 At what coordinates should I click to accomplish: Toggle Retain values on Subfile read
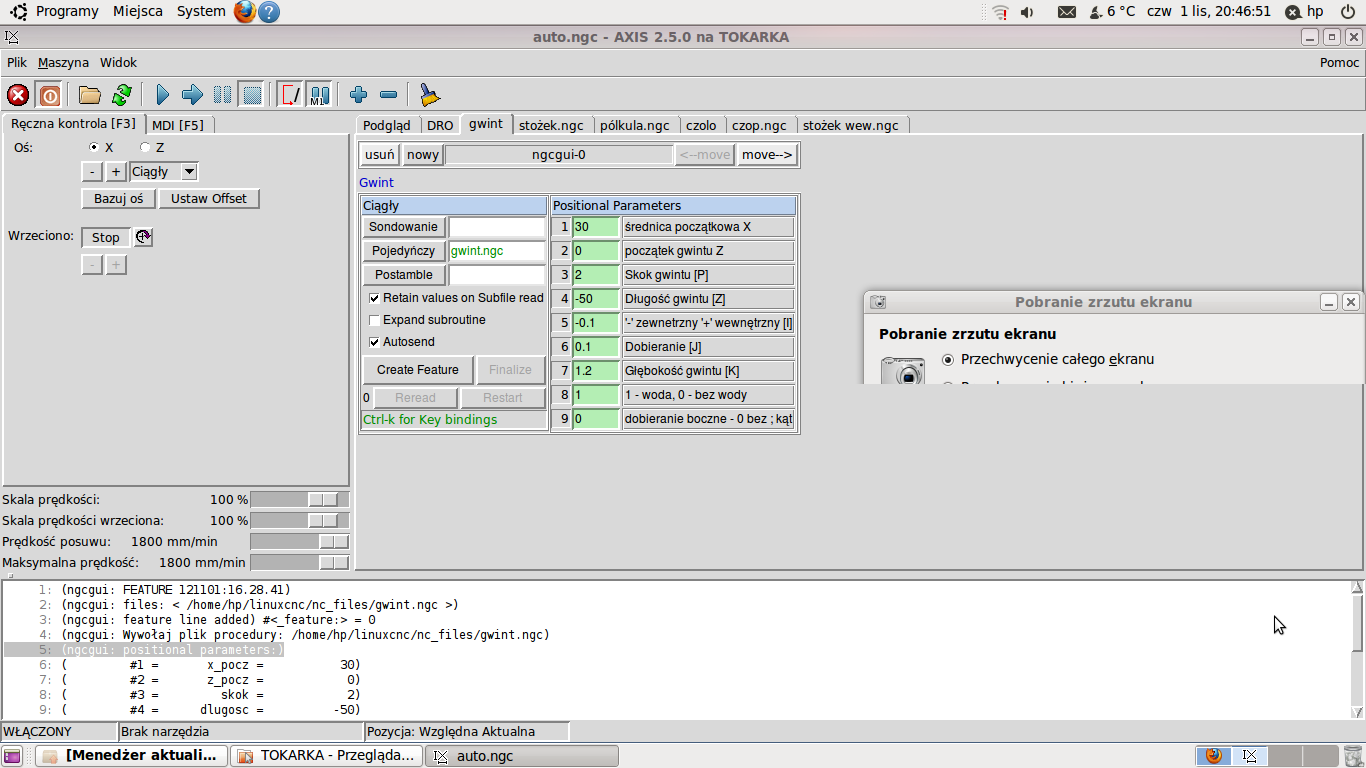pos(374,298)
